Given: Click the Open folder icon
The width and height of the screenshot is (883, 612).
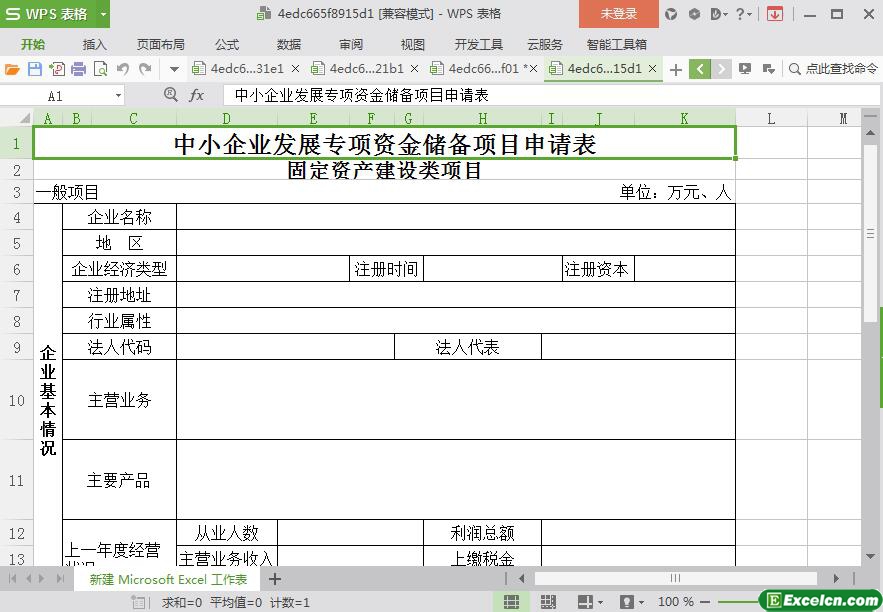Looking at the screenshot, I should tap(12, 69).
